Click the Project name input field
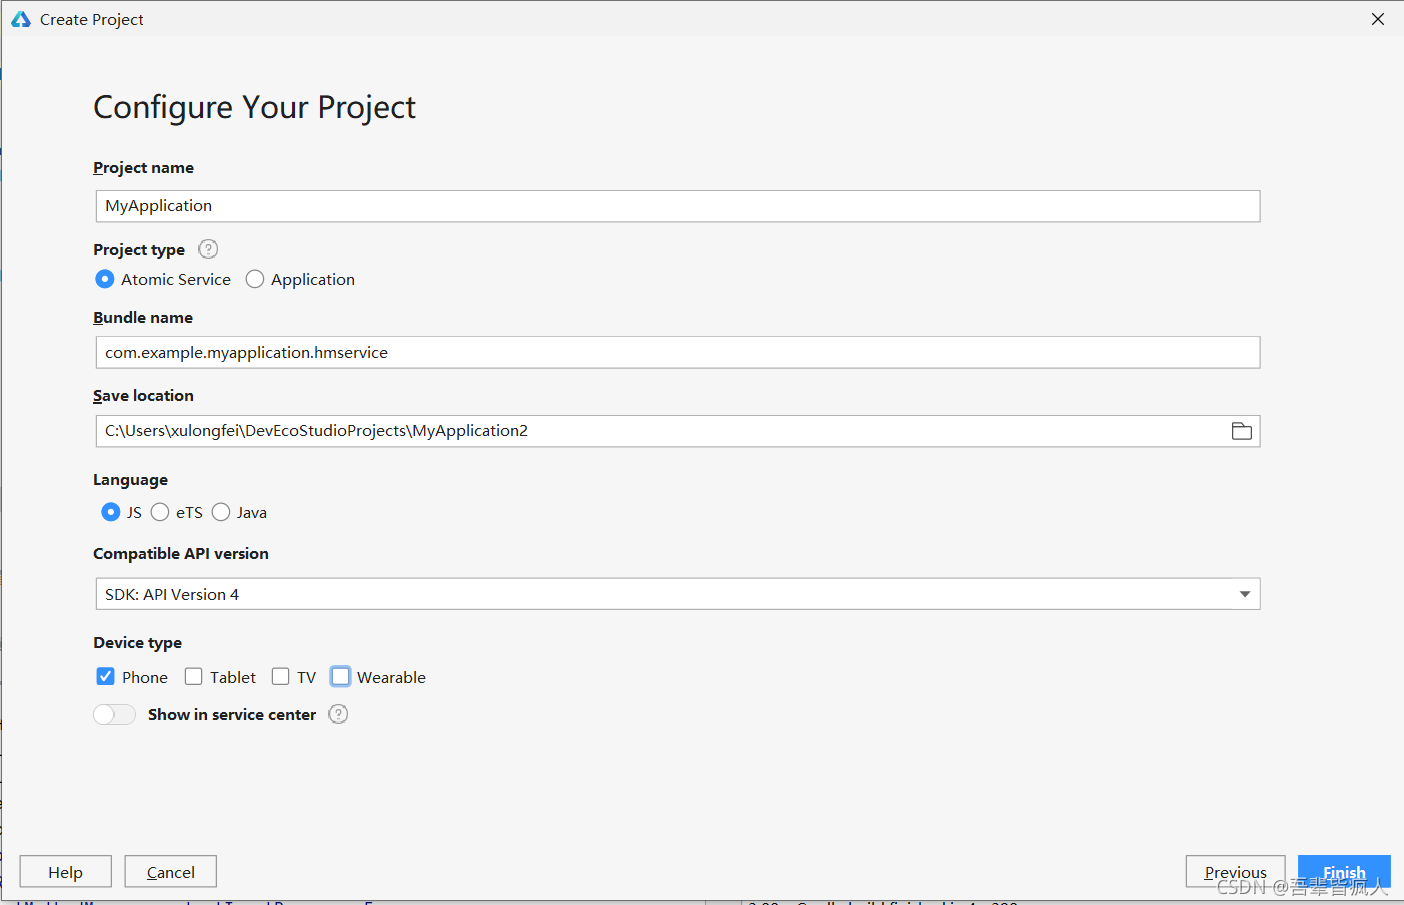 pyautogui.click(x=677, y=206)
